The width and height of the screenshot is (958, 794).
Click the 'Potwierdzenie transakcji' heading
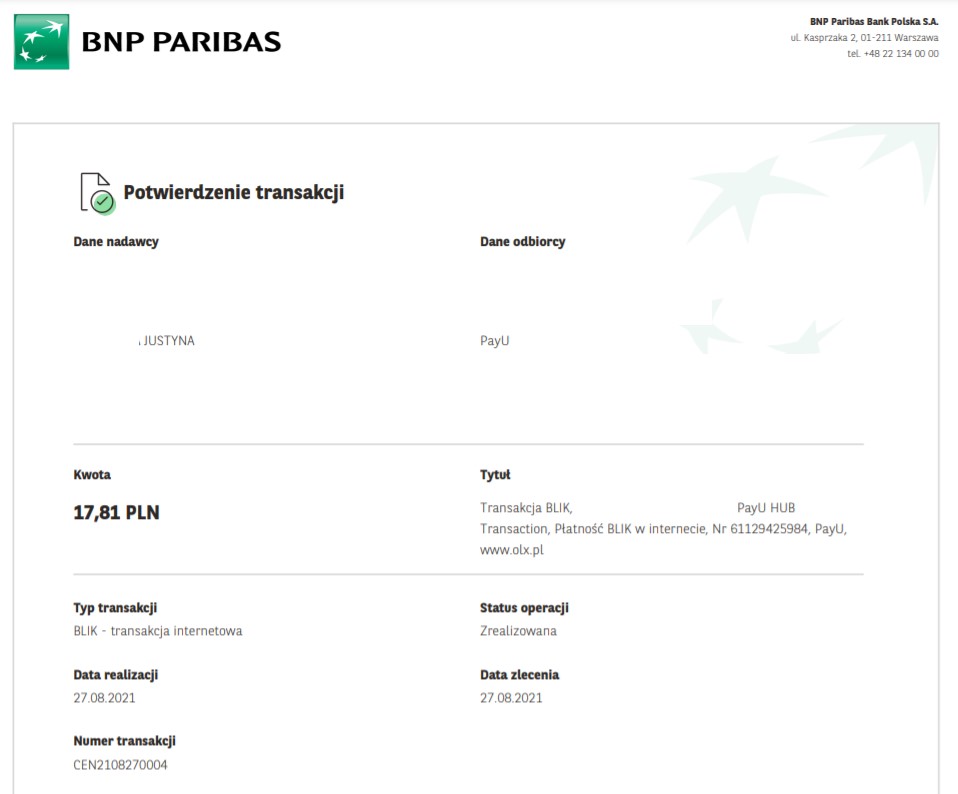233,192
